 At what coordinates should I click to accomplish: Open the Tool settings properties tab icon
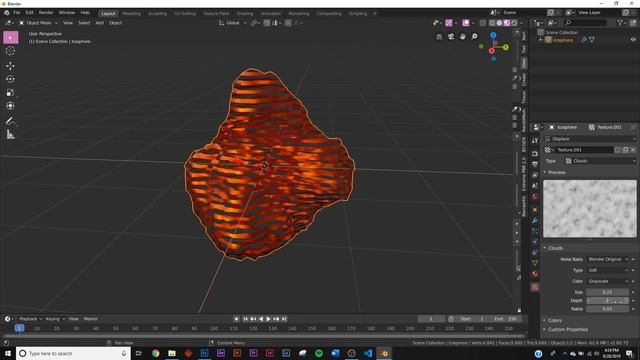point(535,140)
